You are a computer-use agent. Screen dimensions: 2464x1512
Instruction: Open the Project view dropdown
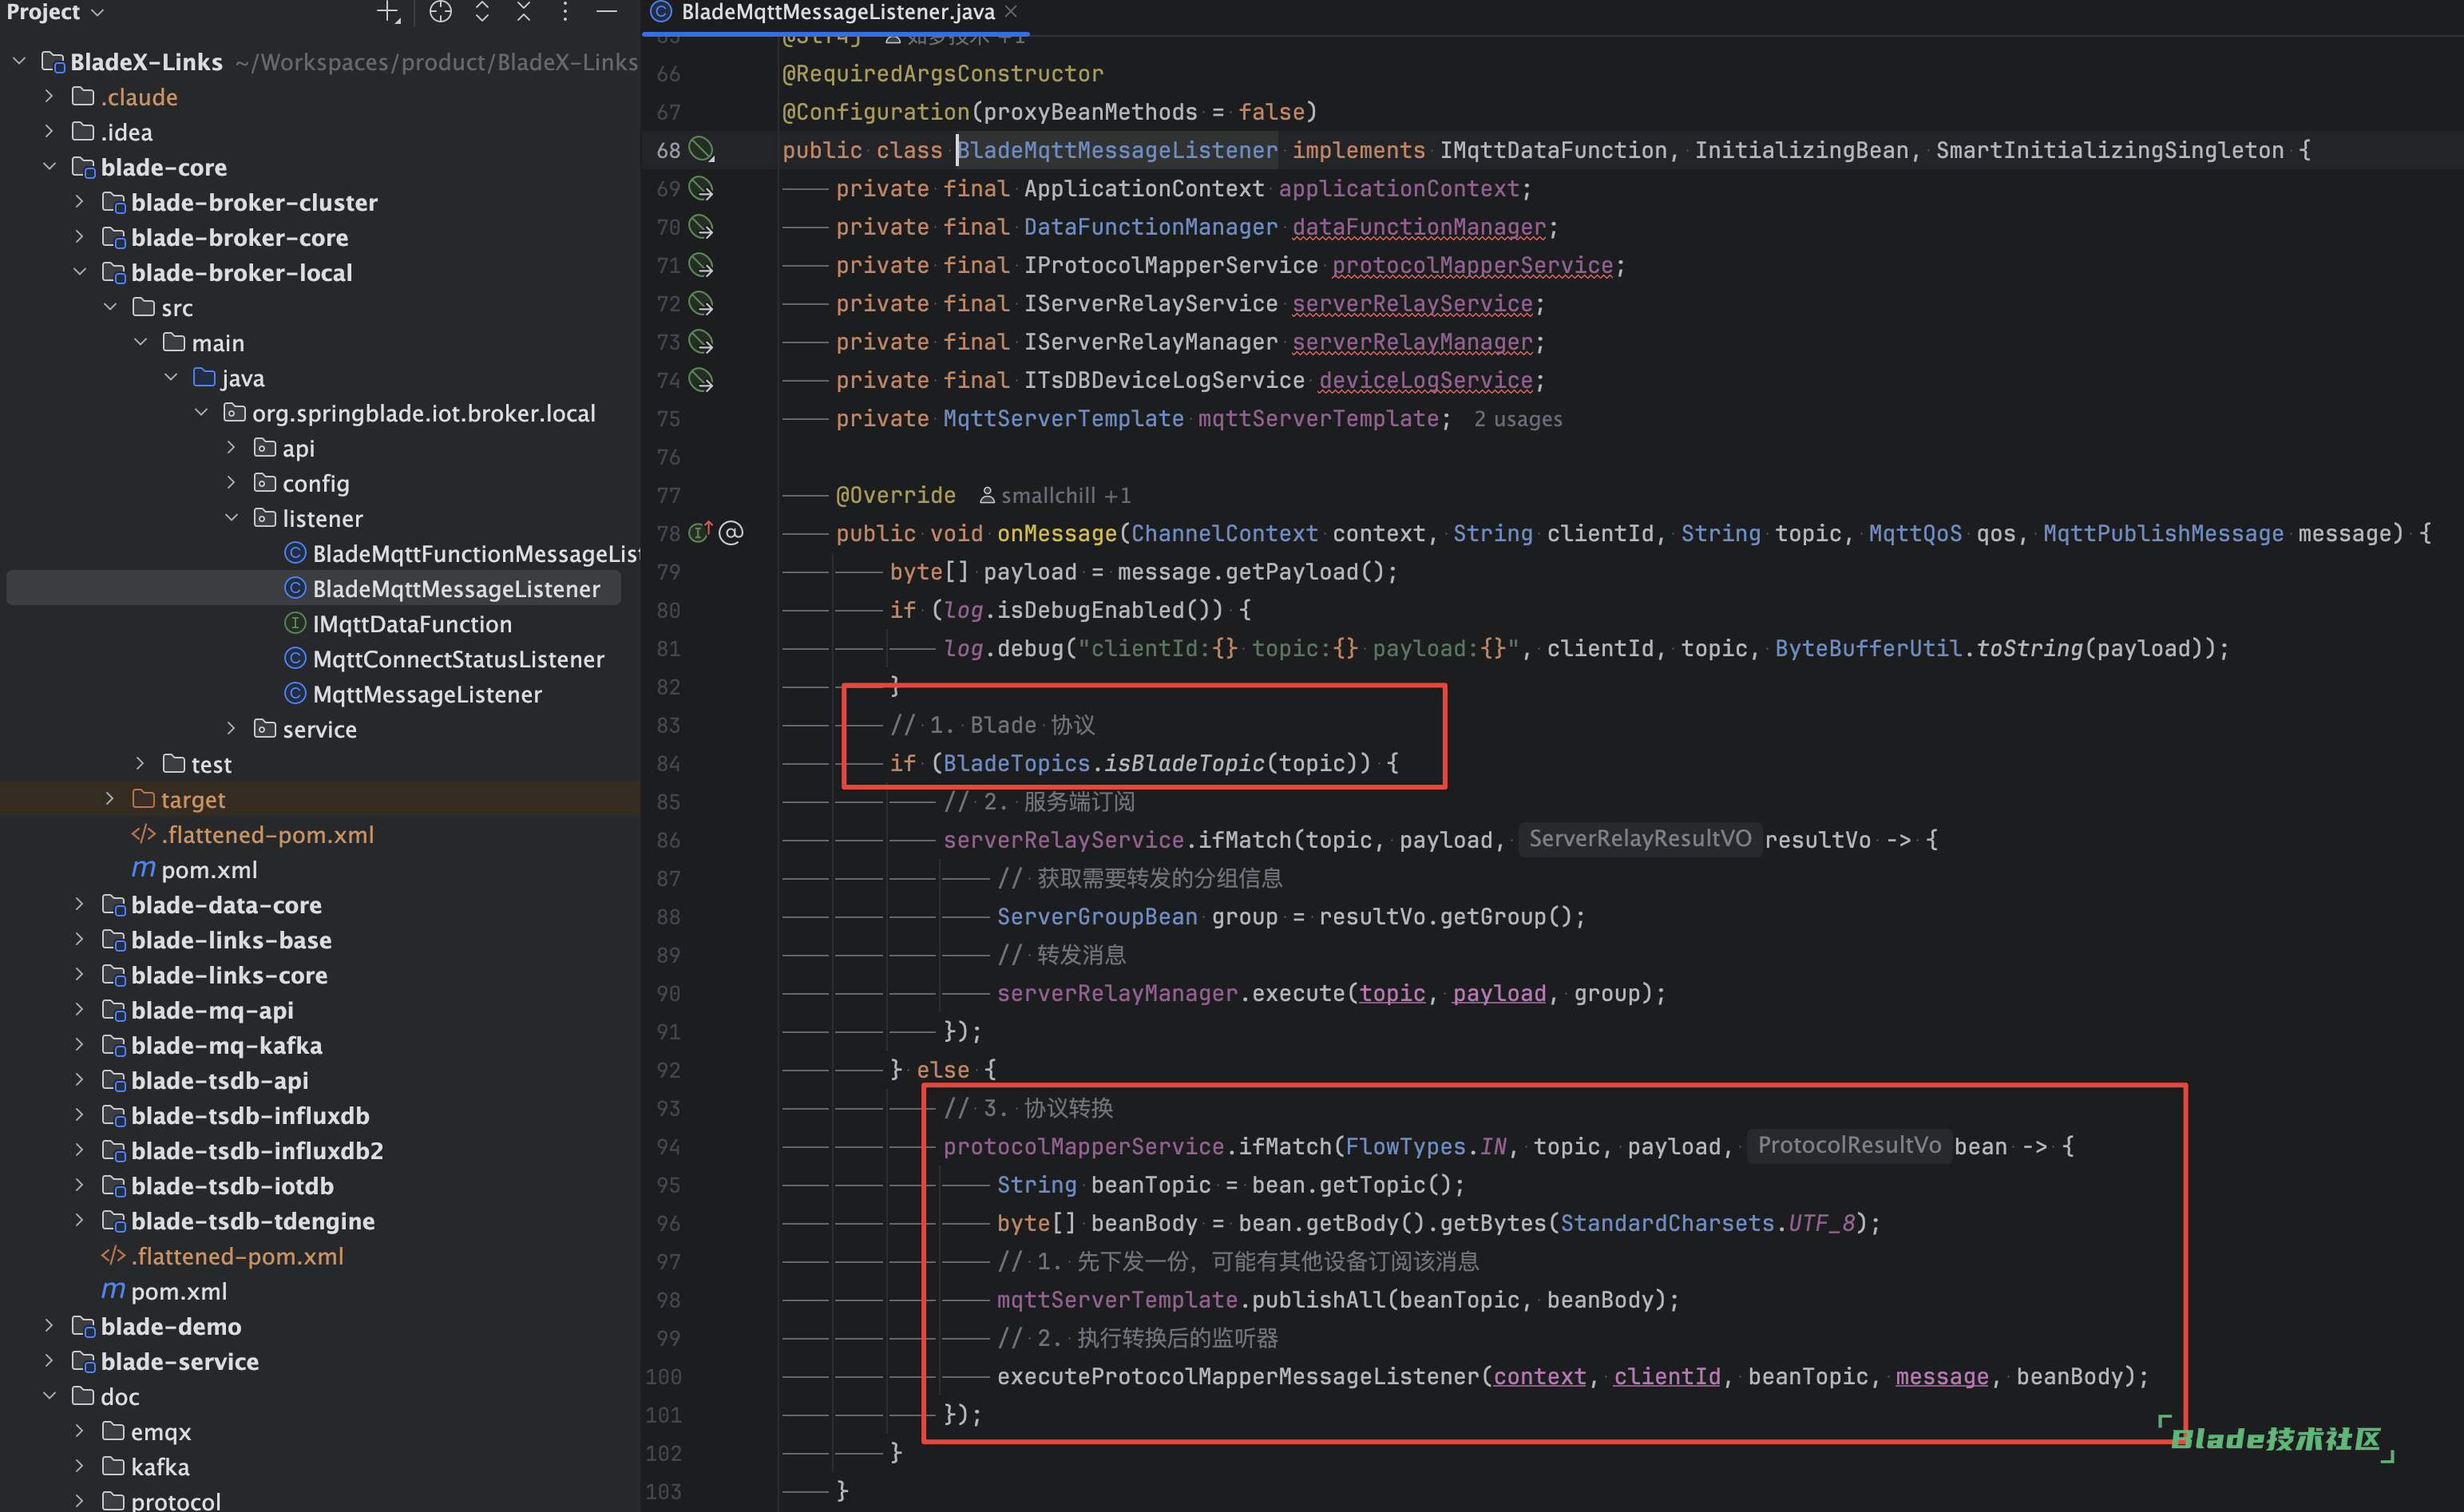click(55, 12)
